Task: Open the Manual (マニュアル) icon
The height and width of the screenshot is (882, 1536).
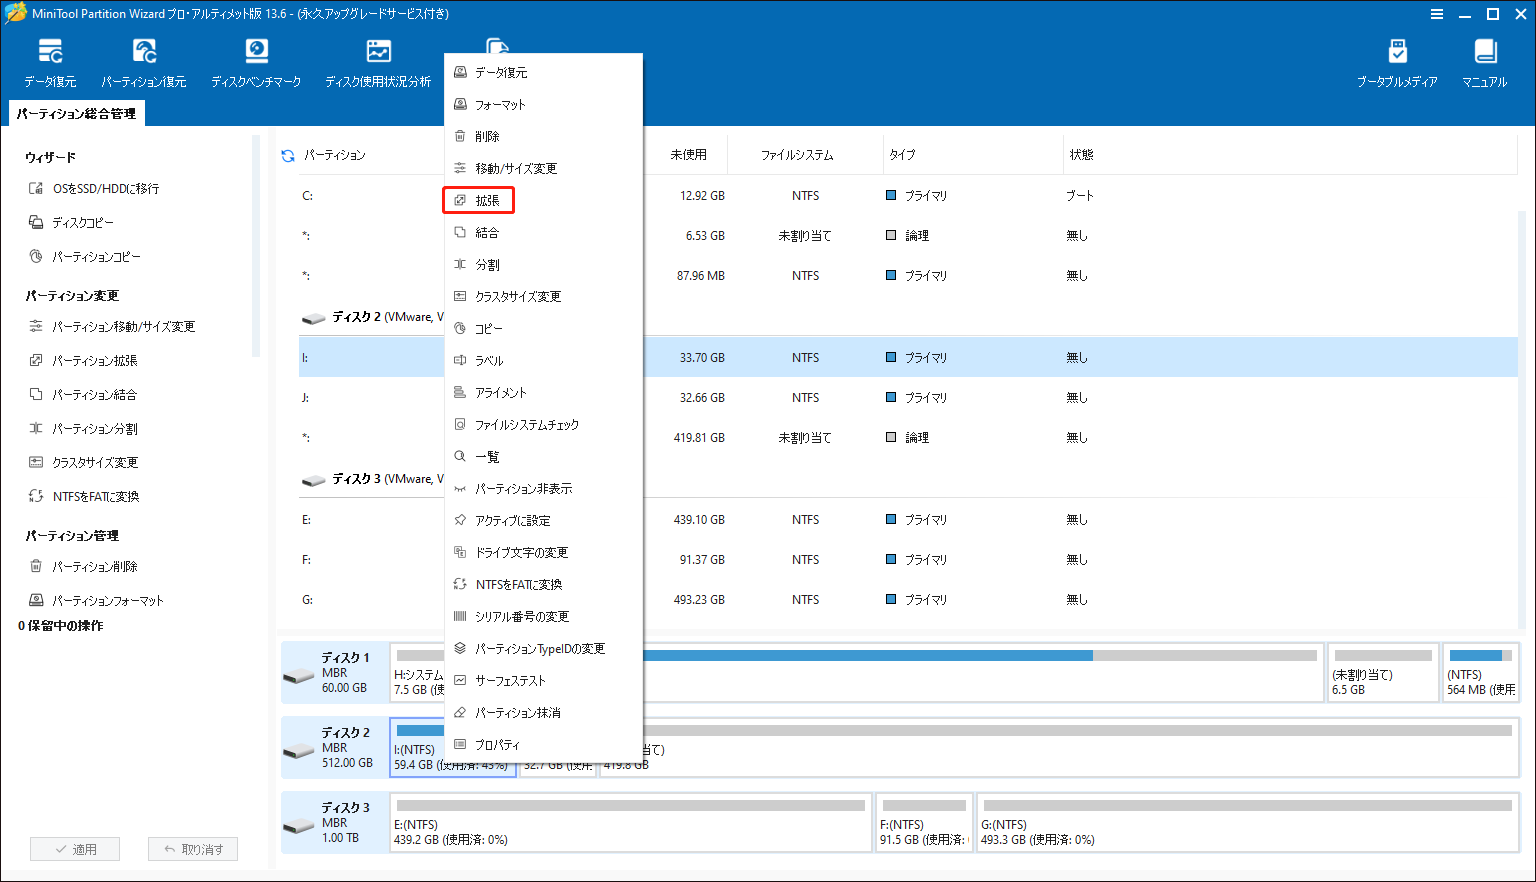Action: click(1484, 63)
